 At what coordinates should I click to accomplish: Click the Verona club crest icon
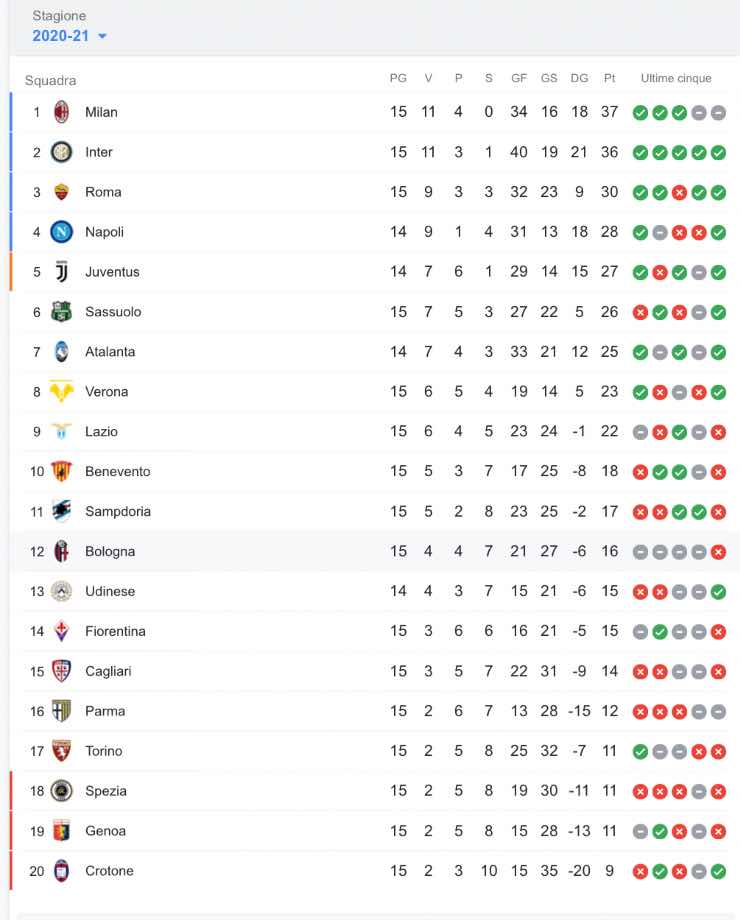(62, 392)
